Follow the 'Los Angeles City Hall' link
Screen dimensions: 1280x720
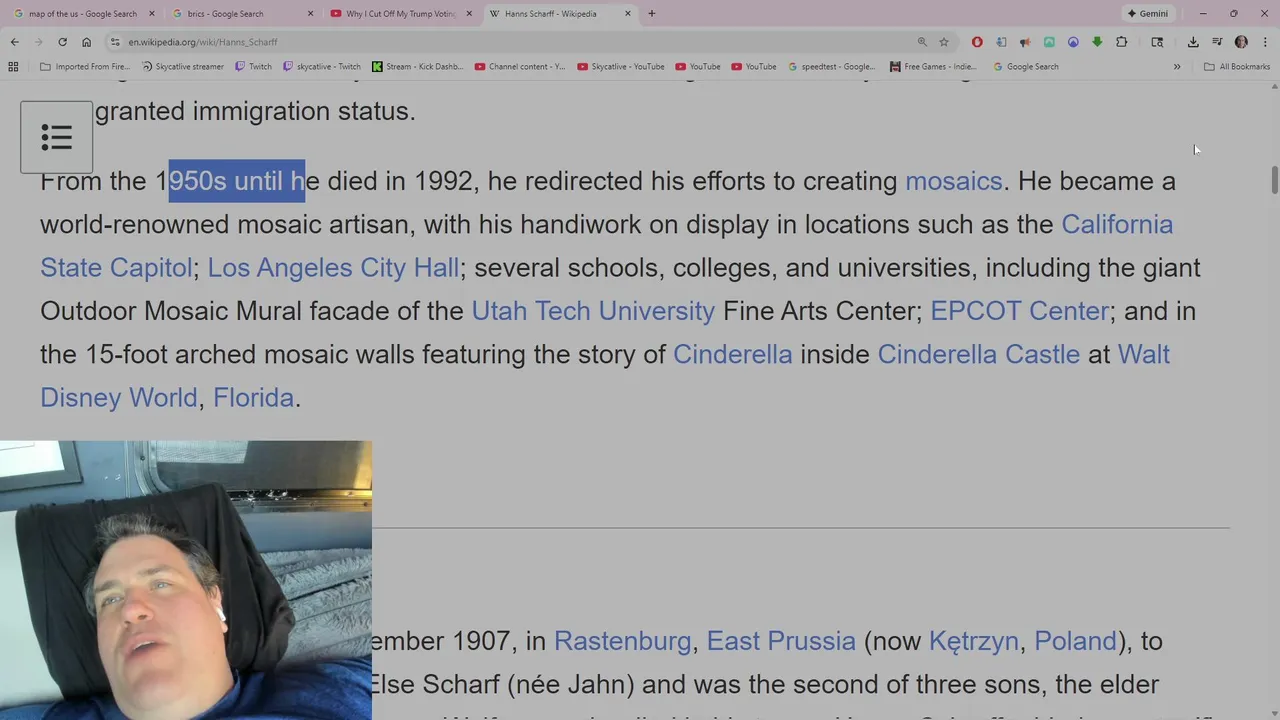tap(333, 268)
